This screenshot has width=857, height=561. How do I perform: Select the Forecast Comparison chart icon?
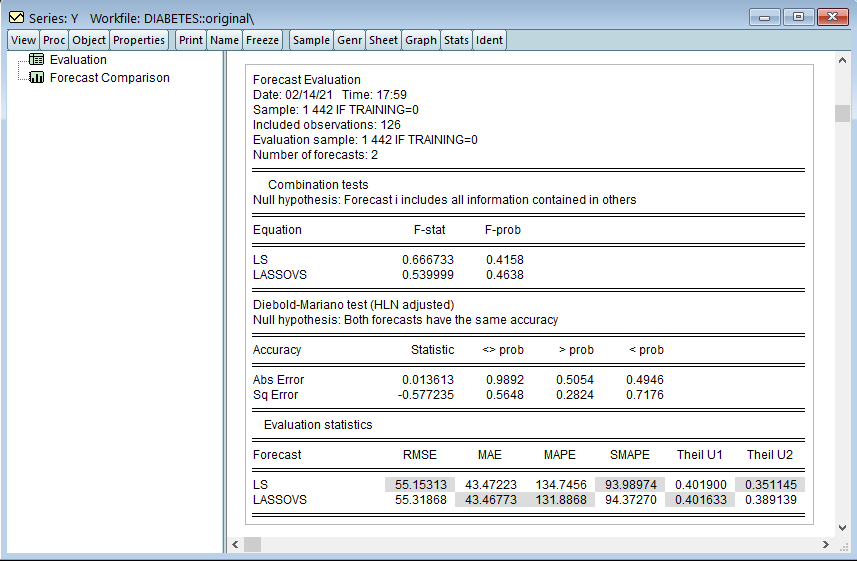[37, 77]
